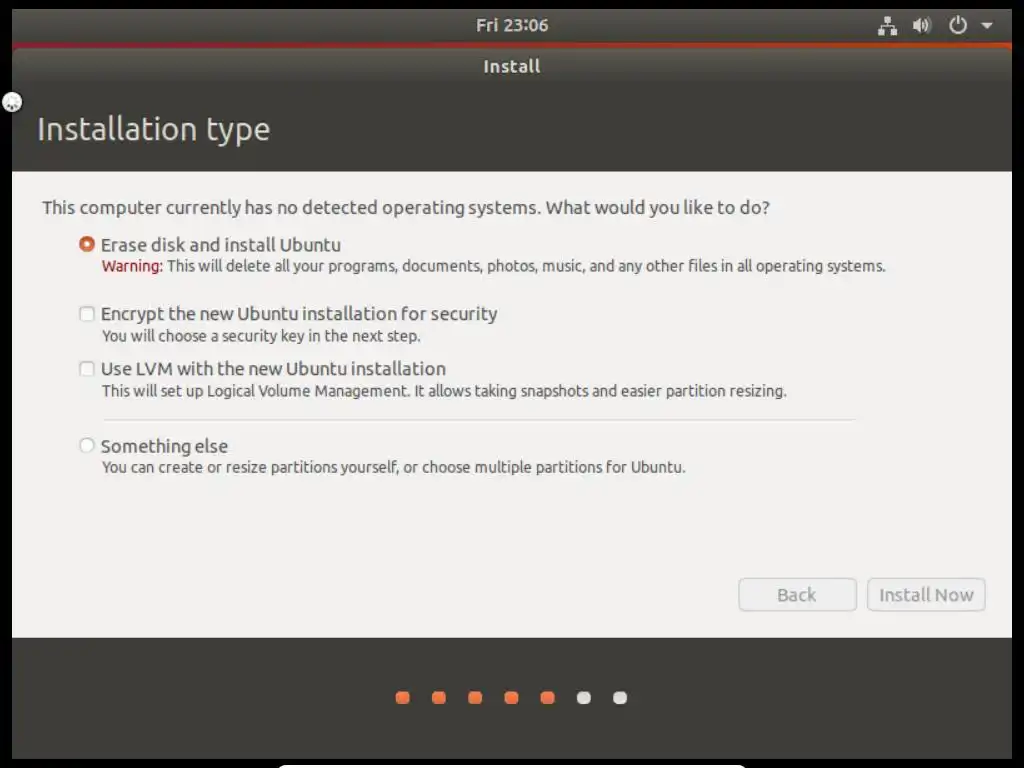Open the network status icon in top bar
The width and height of the screenshot is (1024, 768).
pos(887,25)
